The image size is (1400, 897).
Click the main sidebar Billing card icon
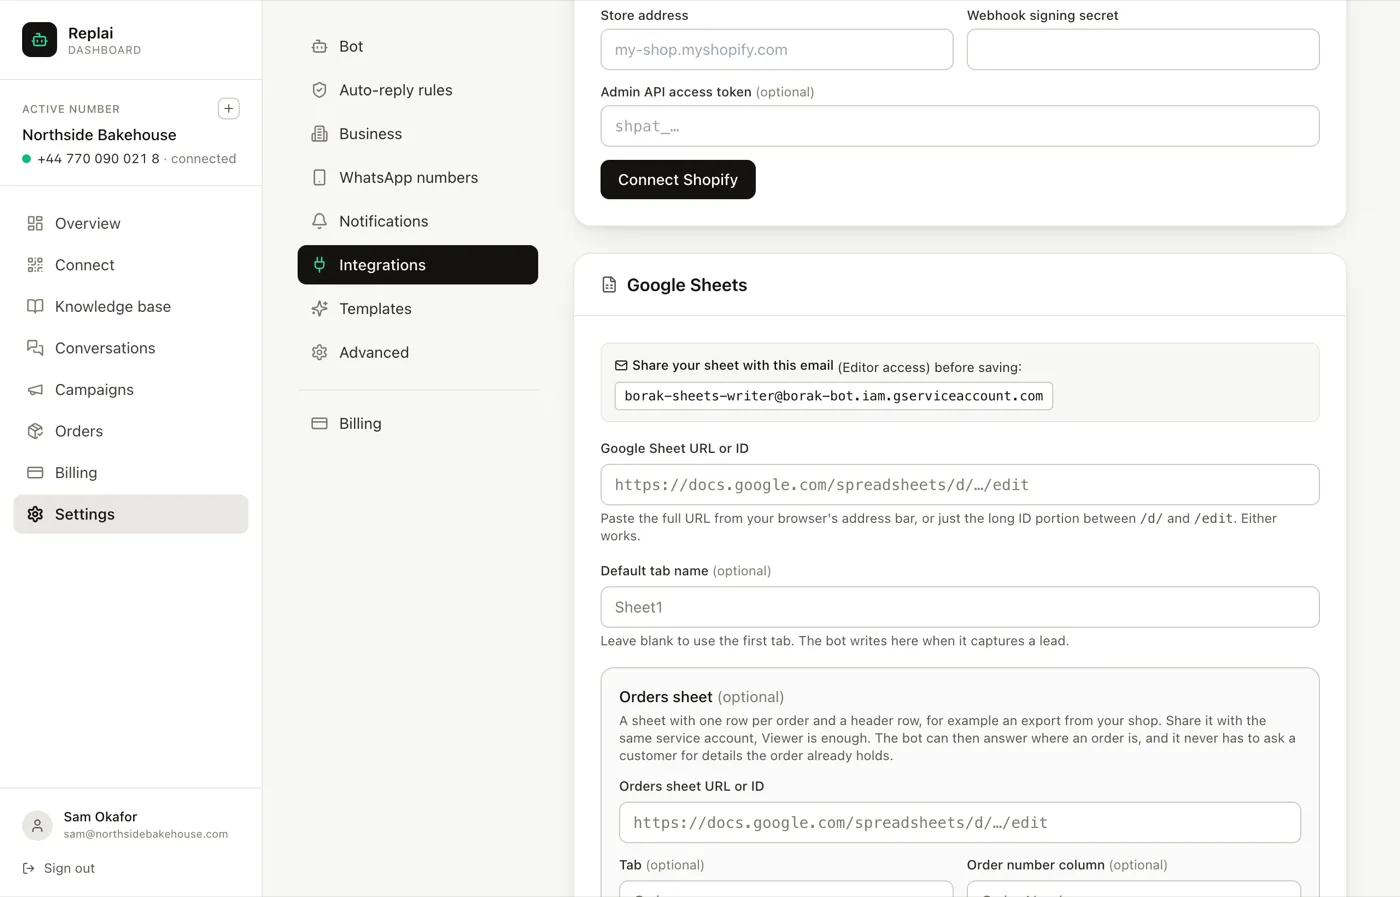coord(35,473)
